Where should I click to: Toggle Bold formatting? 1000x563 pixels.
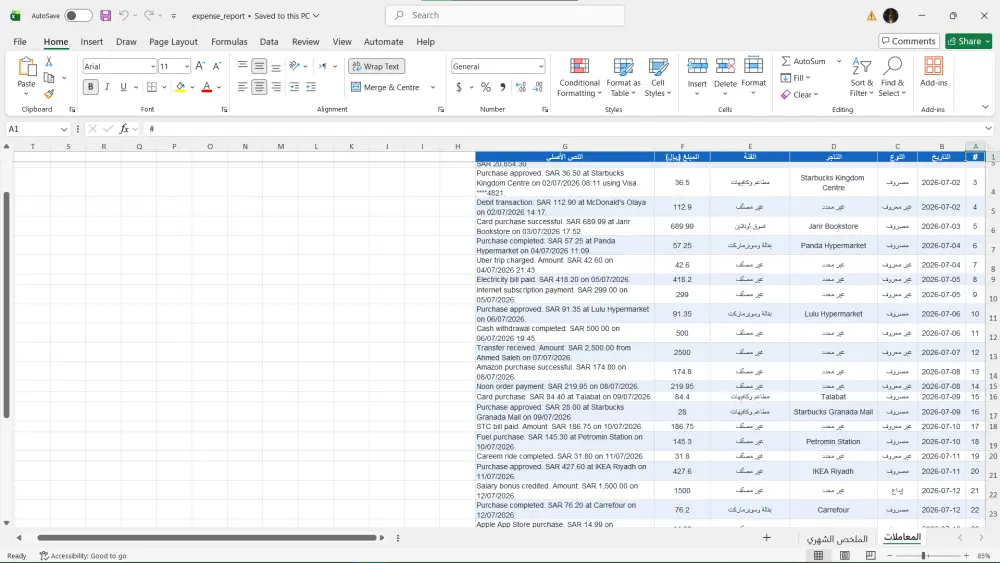91,87
